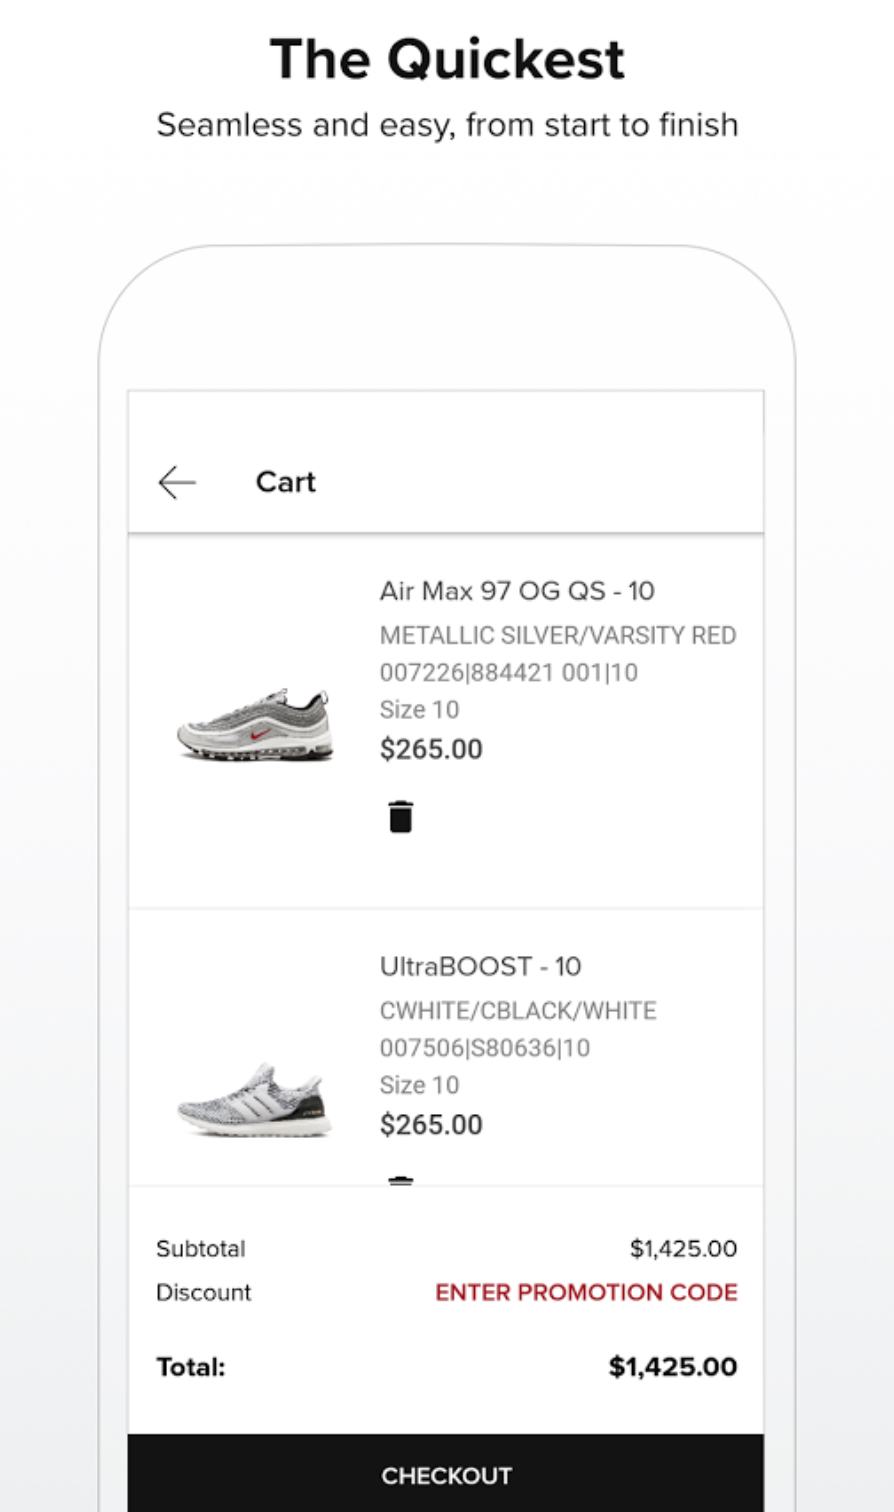Screen dimensions: 894x1512
Task: Delete Air Max 97 from cart
Action: click(x=400, y=816)
